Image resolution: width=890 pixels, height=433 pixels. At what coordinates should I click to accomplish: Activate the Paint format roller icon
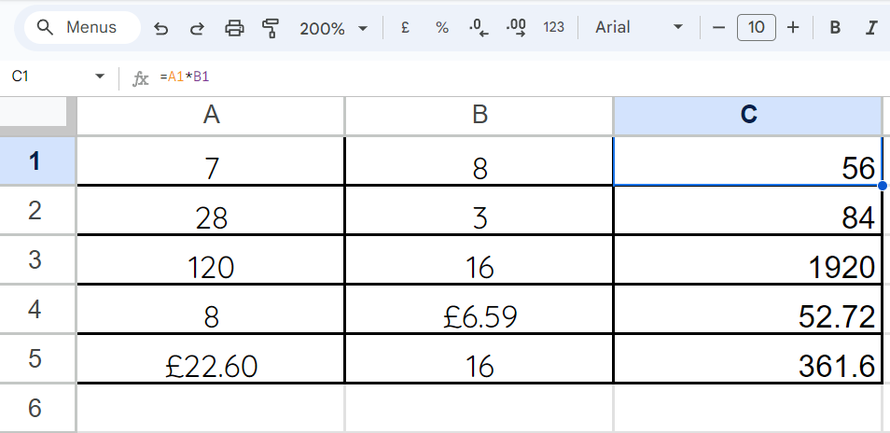click(x=271, y=28)
